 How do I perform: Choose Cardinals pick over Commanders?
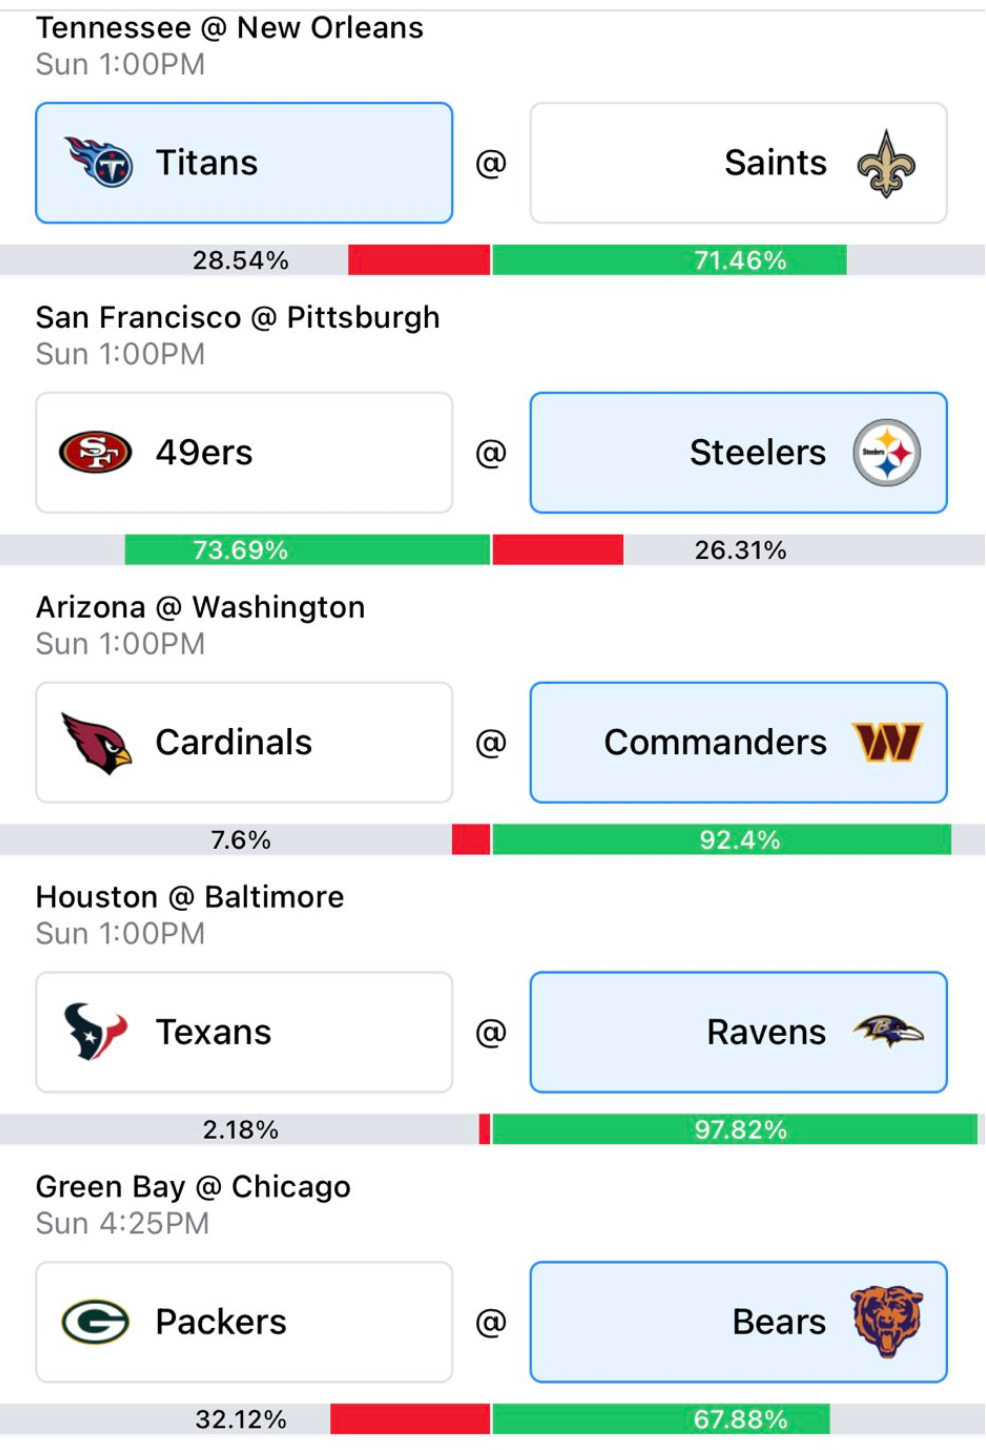(x=244, y=742)
